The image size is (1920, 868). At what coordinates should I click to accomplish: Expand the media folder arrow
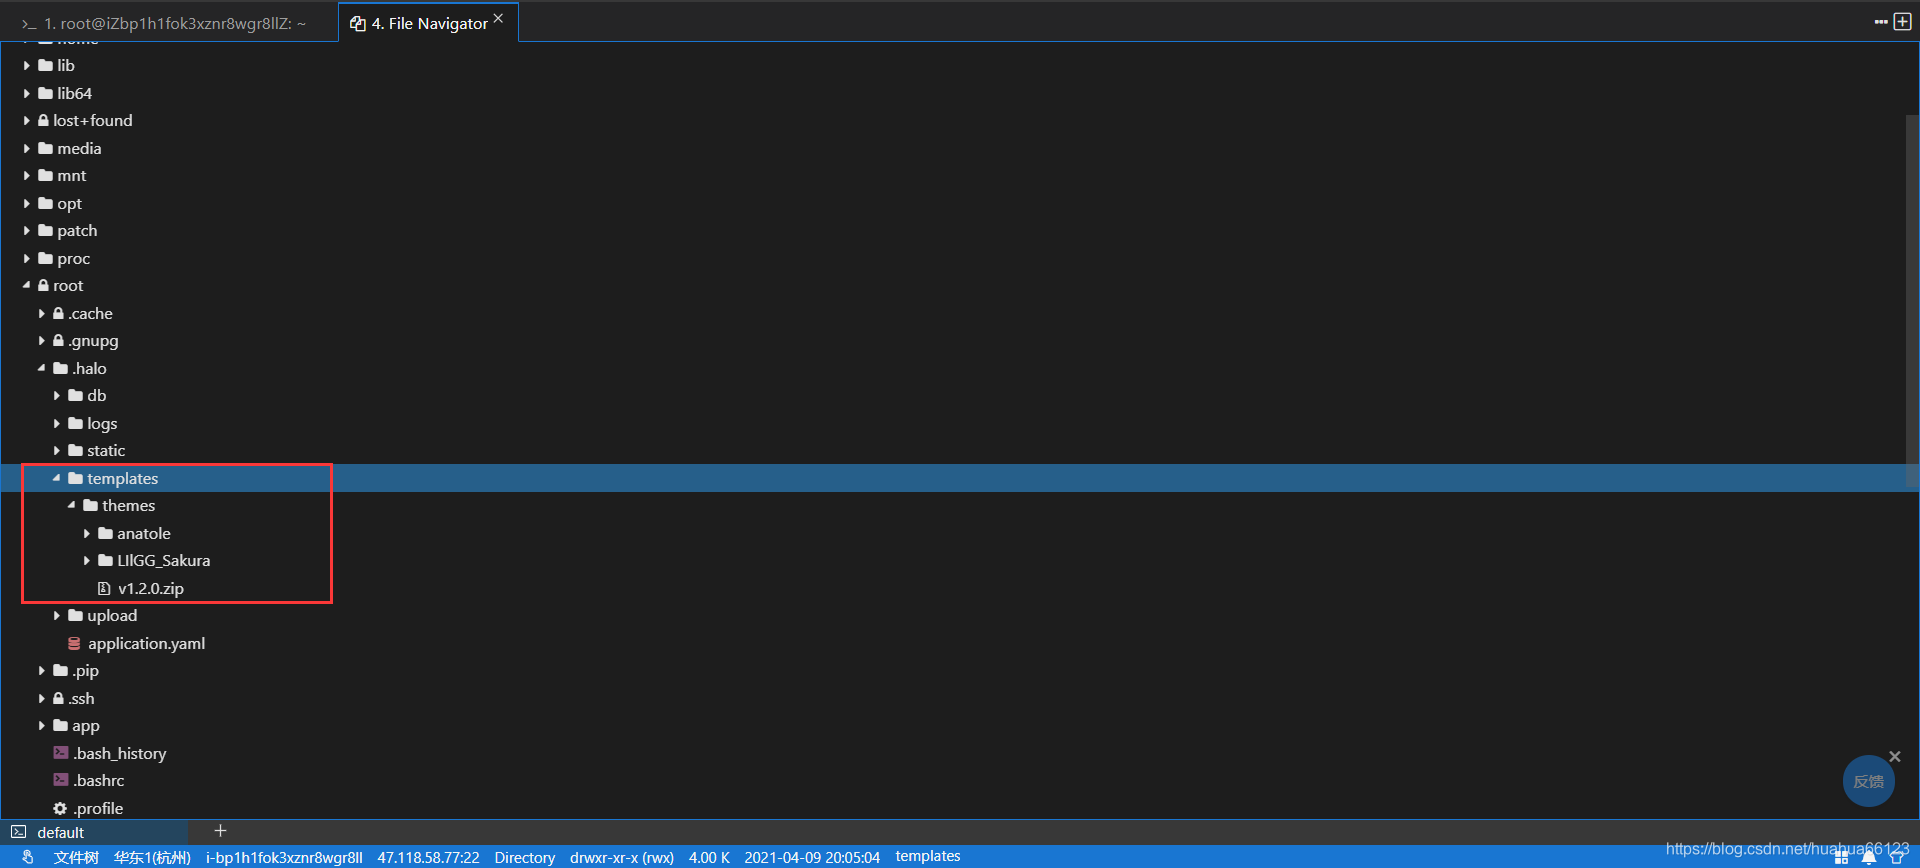pos(27,148)
